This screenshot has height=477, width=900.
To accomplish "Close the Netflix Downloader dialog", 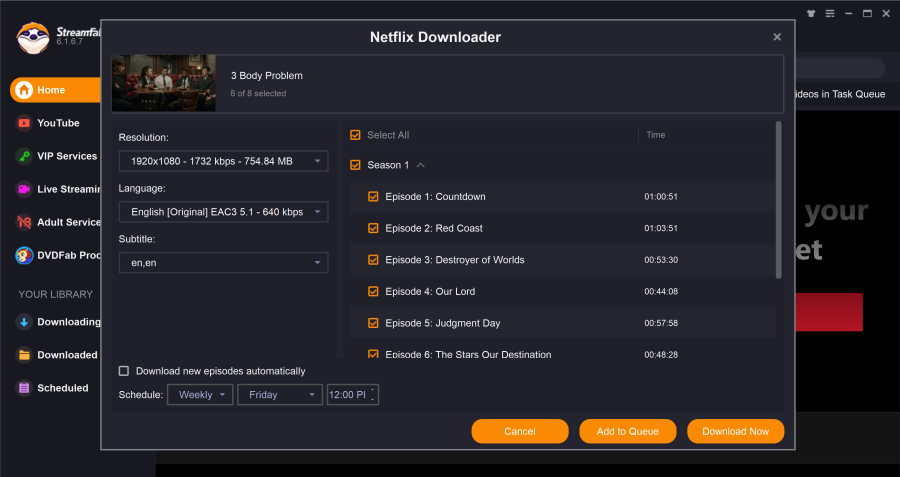I will point(777,37).
